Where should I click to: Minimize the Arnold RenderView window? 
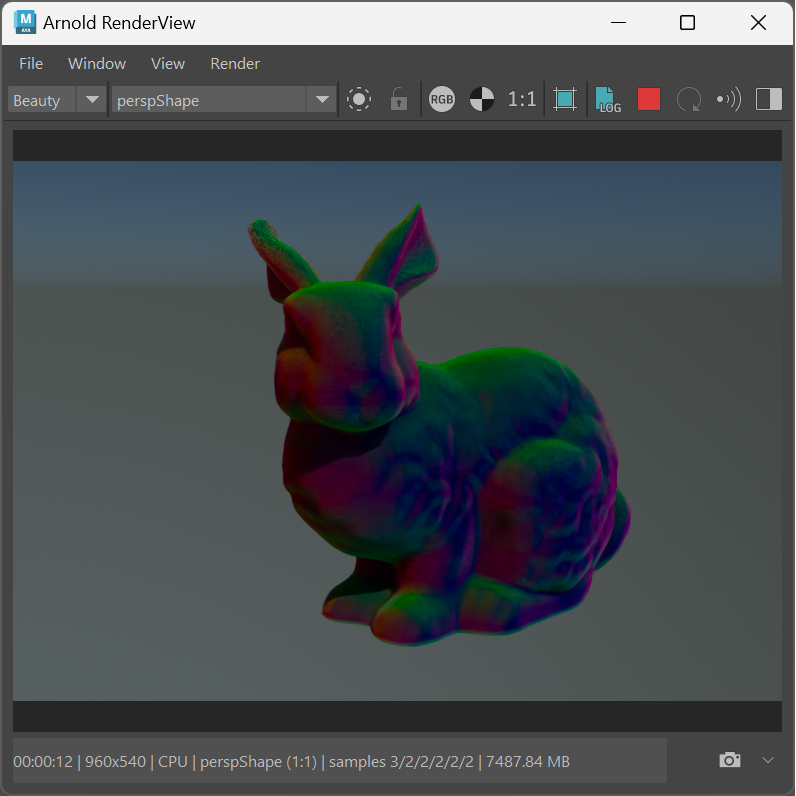tap(618, 22)
